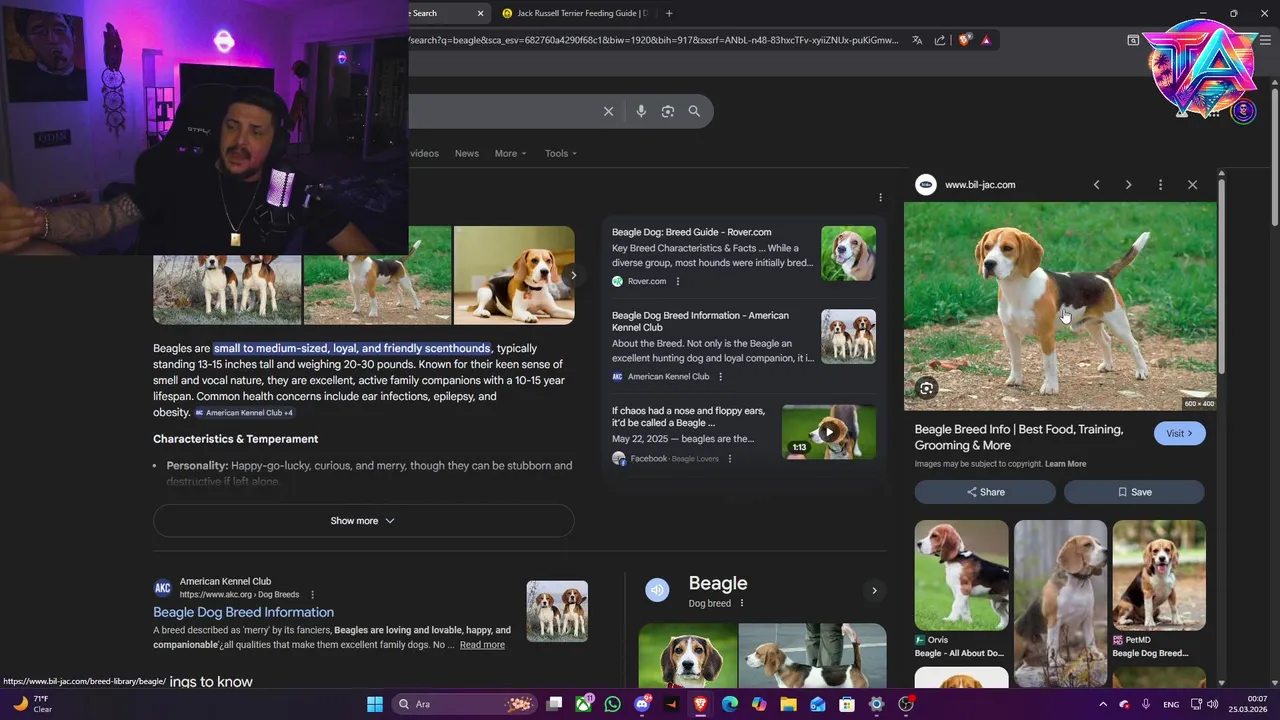
Task: Open weather widget 71°F Clear
Action: (32, 704)
